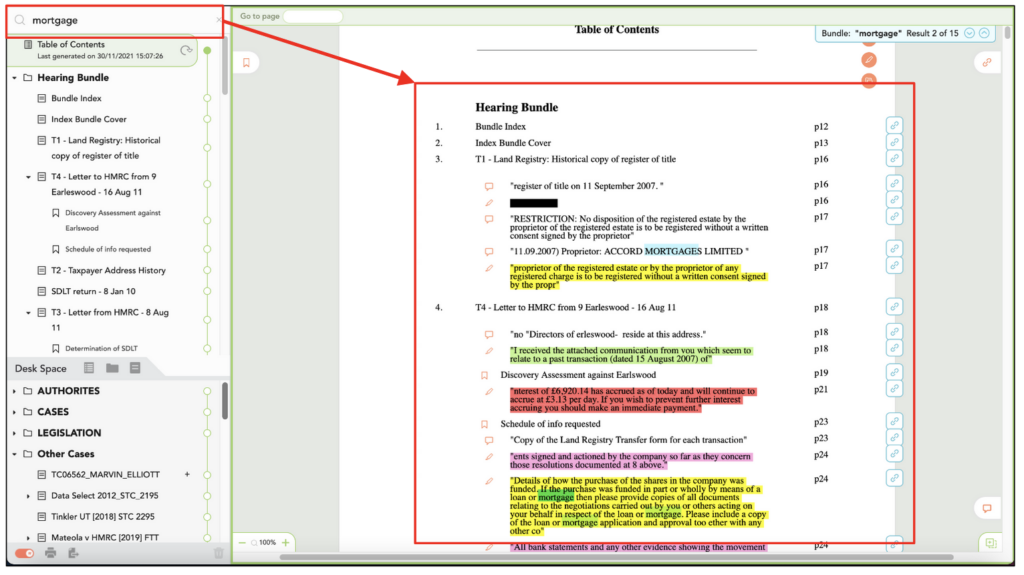Image resolution: width=1024 pixels, height=575 pixels.
Task: Open Index Bundle Cover in the tree
Action: coord(89,119)
